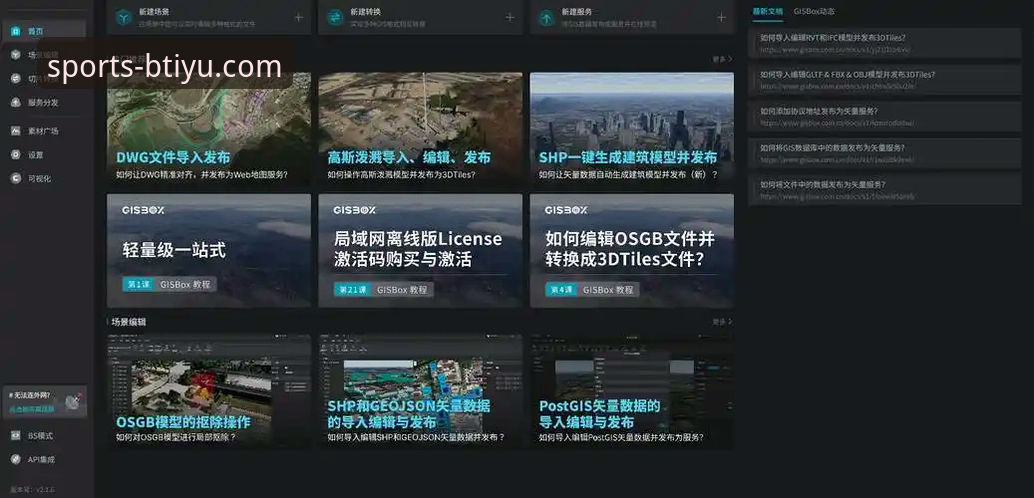The width and height of the screenshot is (1034, 498).
Task: Open doc about importing RVT and IFC models
Action: [884, 43]
